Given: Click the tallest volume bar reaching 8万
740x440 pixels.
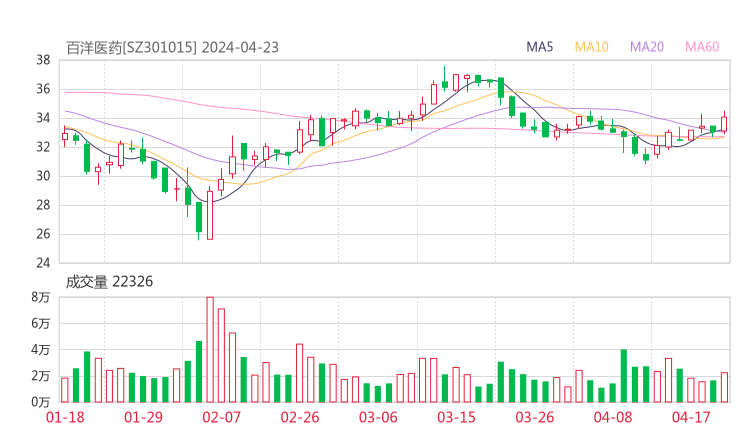Looking at the screenshot, I should 210,350.
